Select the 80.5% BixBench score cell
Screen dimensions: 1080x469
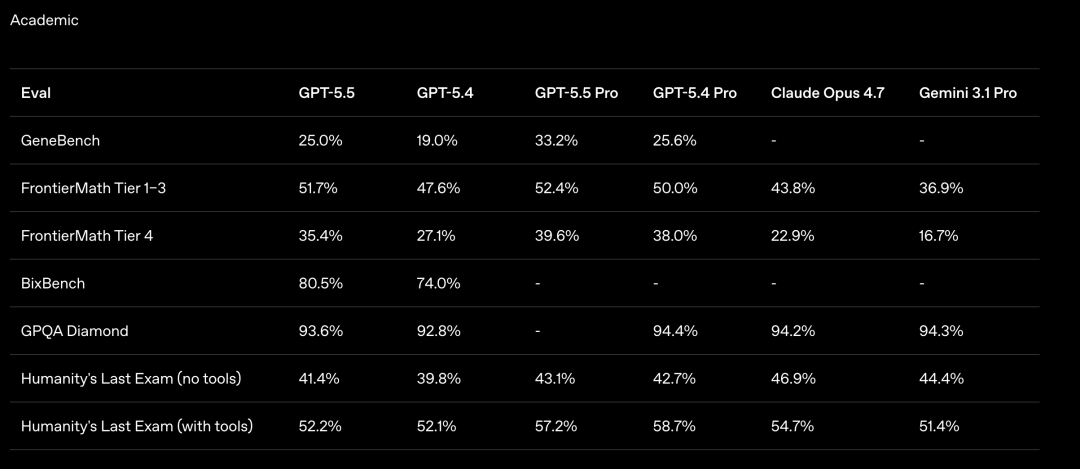320,283
